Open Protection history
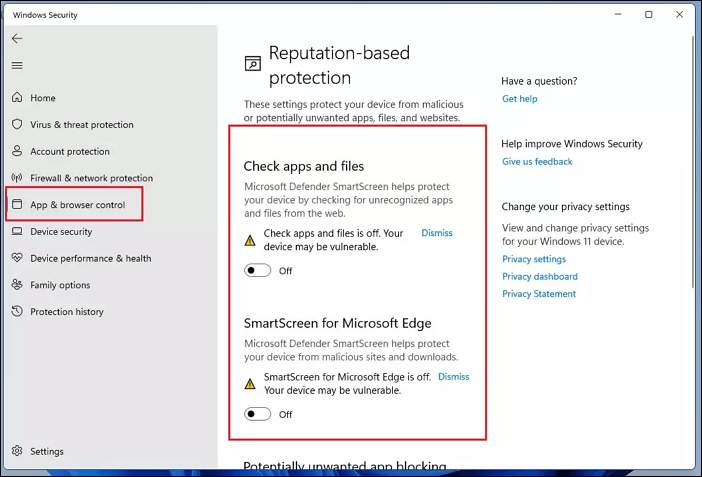The width and height of the screenshot is (702, 477). [67, 312]
